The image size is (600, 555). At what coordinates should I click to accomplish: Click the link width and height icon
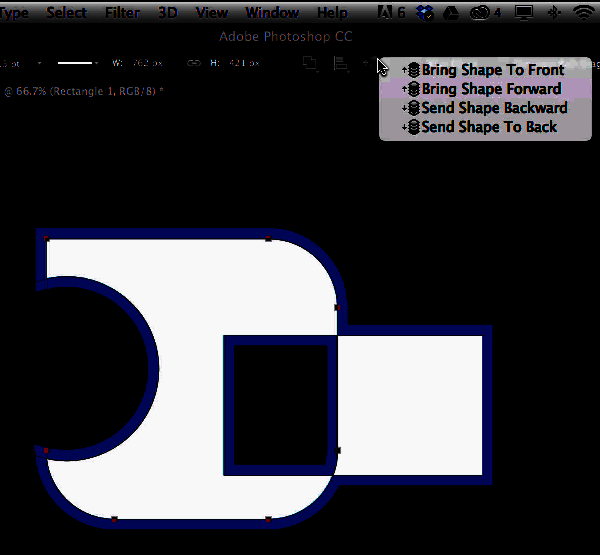coord(193,63)
